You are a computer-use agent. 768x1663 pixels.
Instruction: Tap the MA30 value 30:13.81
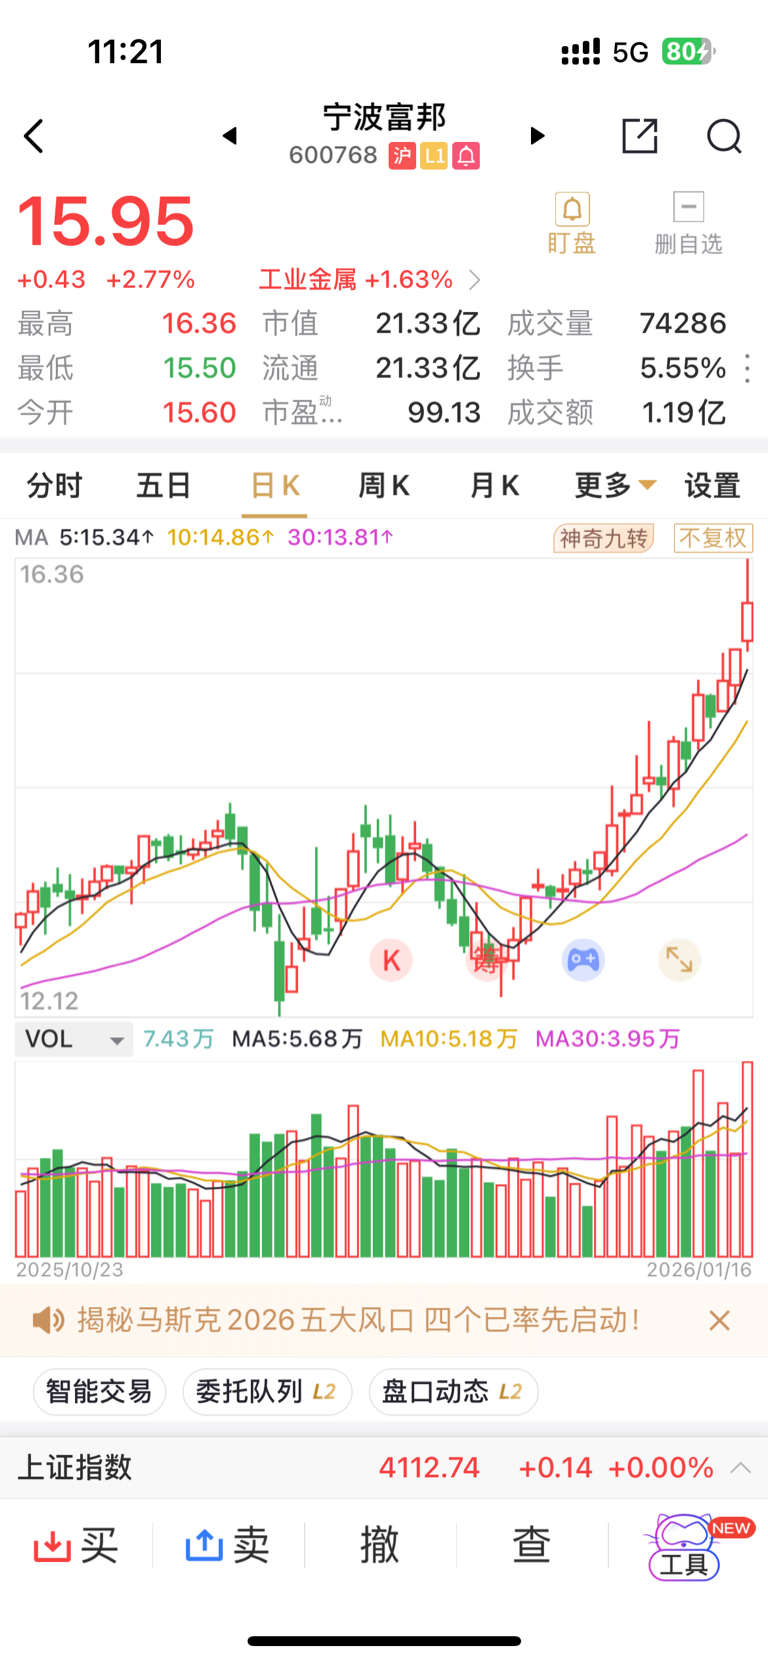click(340, 538)
